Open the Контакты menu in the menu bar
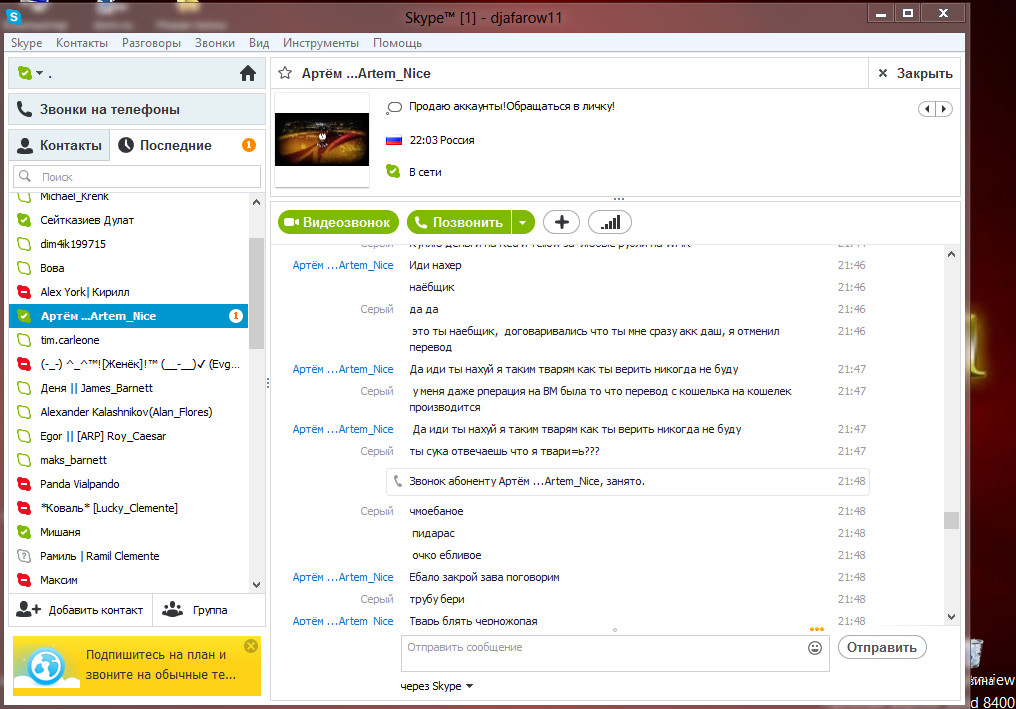This screenshot has width=1016, height=709. 82,43
